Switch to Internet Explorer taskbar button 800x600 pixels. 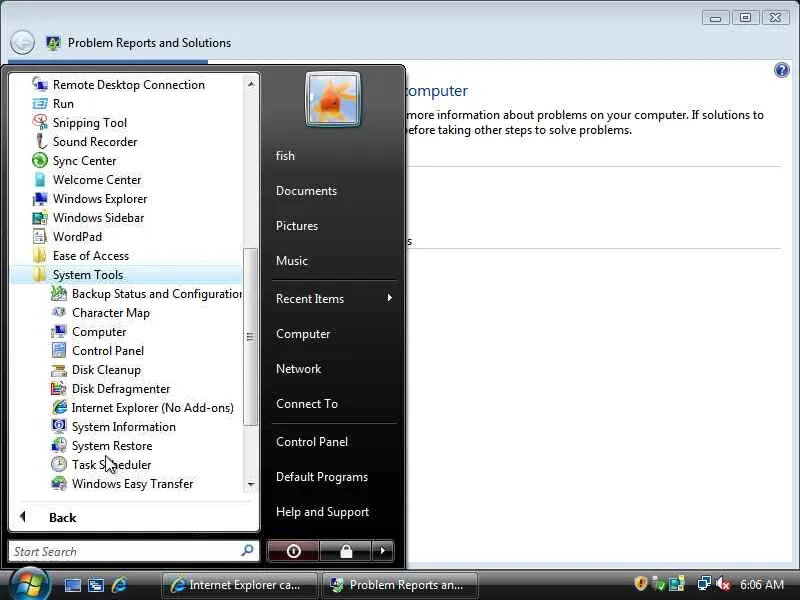(x=239, y=585)
